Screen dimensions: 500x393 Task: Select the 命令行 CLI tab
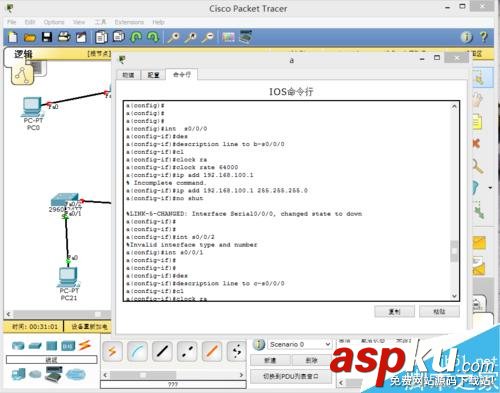tap(182, 74)
